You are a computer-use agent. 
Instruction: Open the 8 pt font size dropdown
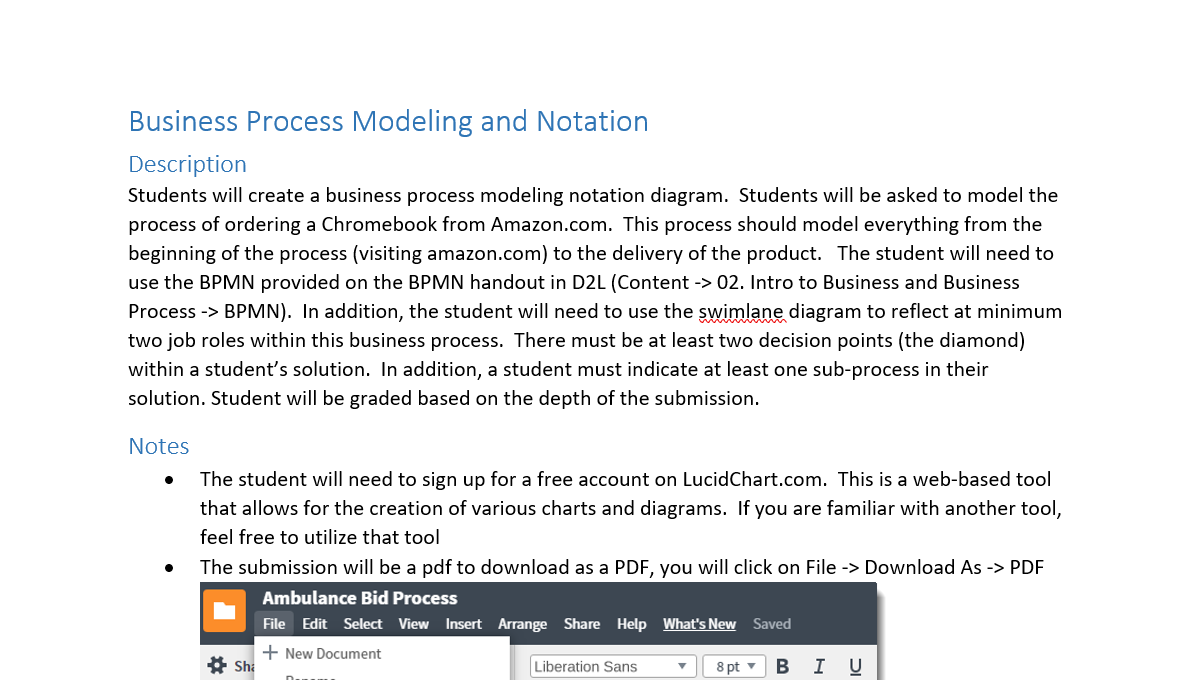click(734, 665)
